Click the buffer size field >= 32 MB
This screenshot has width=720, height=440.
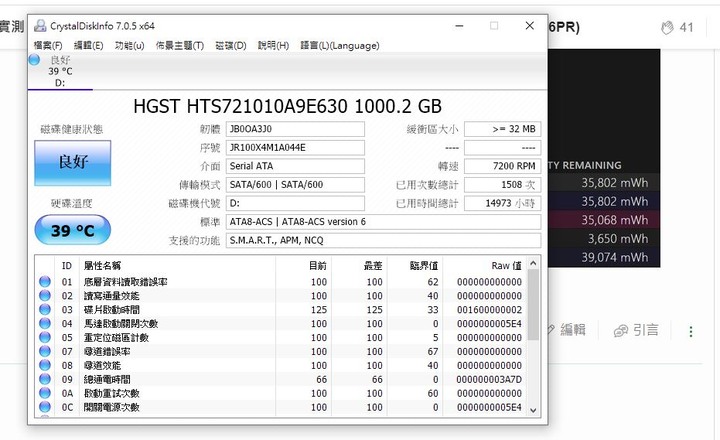coord(502,129)
